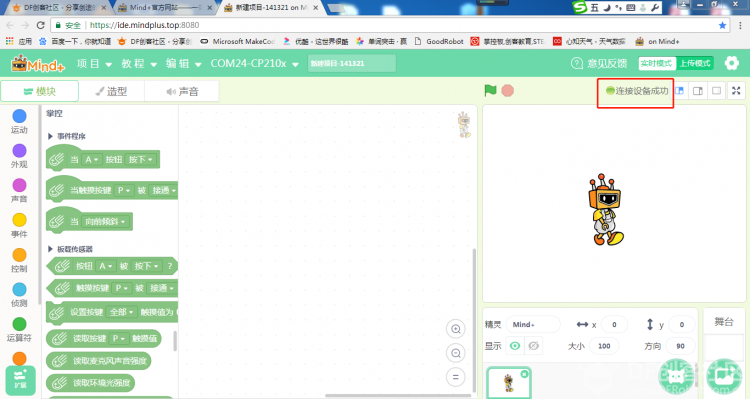Screen dimensions: 750x399
Task: Select the 运算符 operators category
Action: [x=19, y=330]
